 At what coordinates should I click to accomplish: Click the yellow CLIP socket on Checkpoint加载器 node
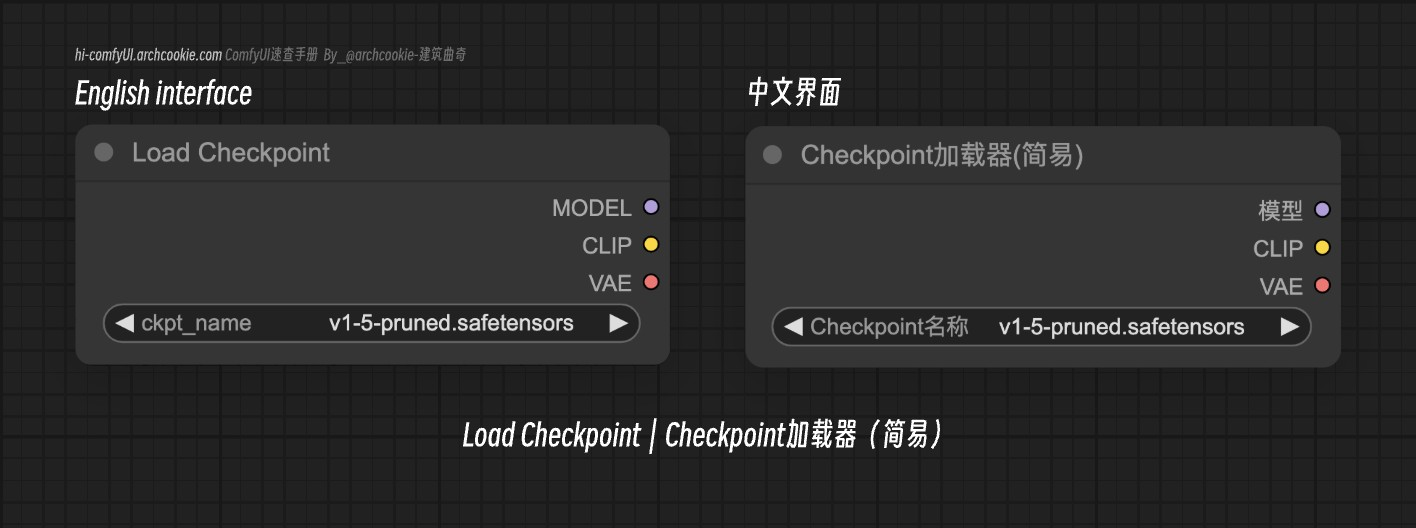[x=1322, y=248]
